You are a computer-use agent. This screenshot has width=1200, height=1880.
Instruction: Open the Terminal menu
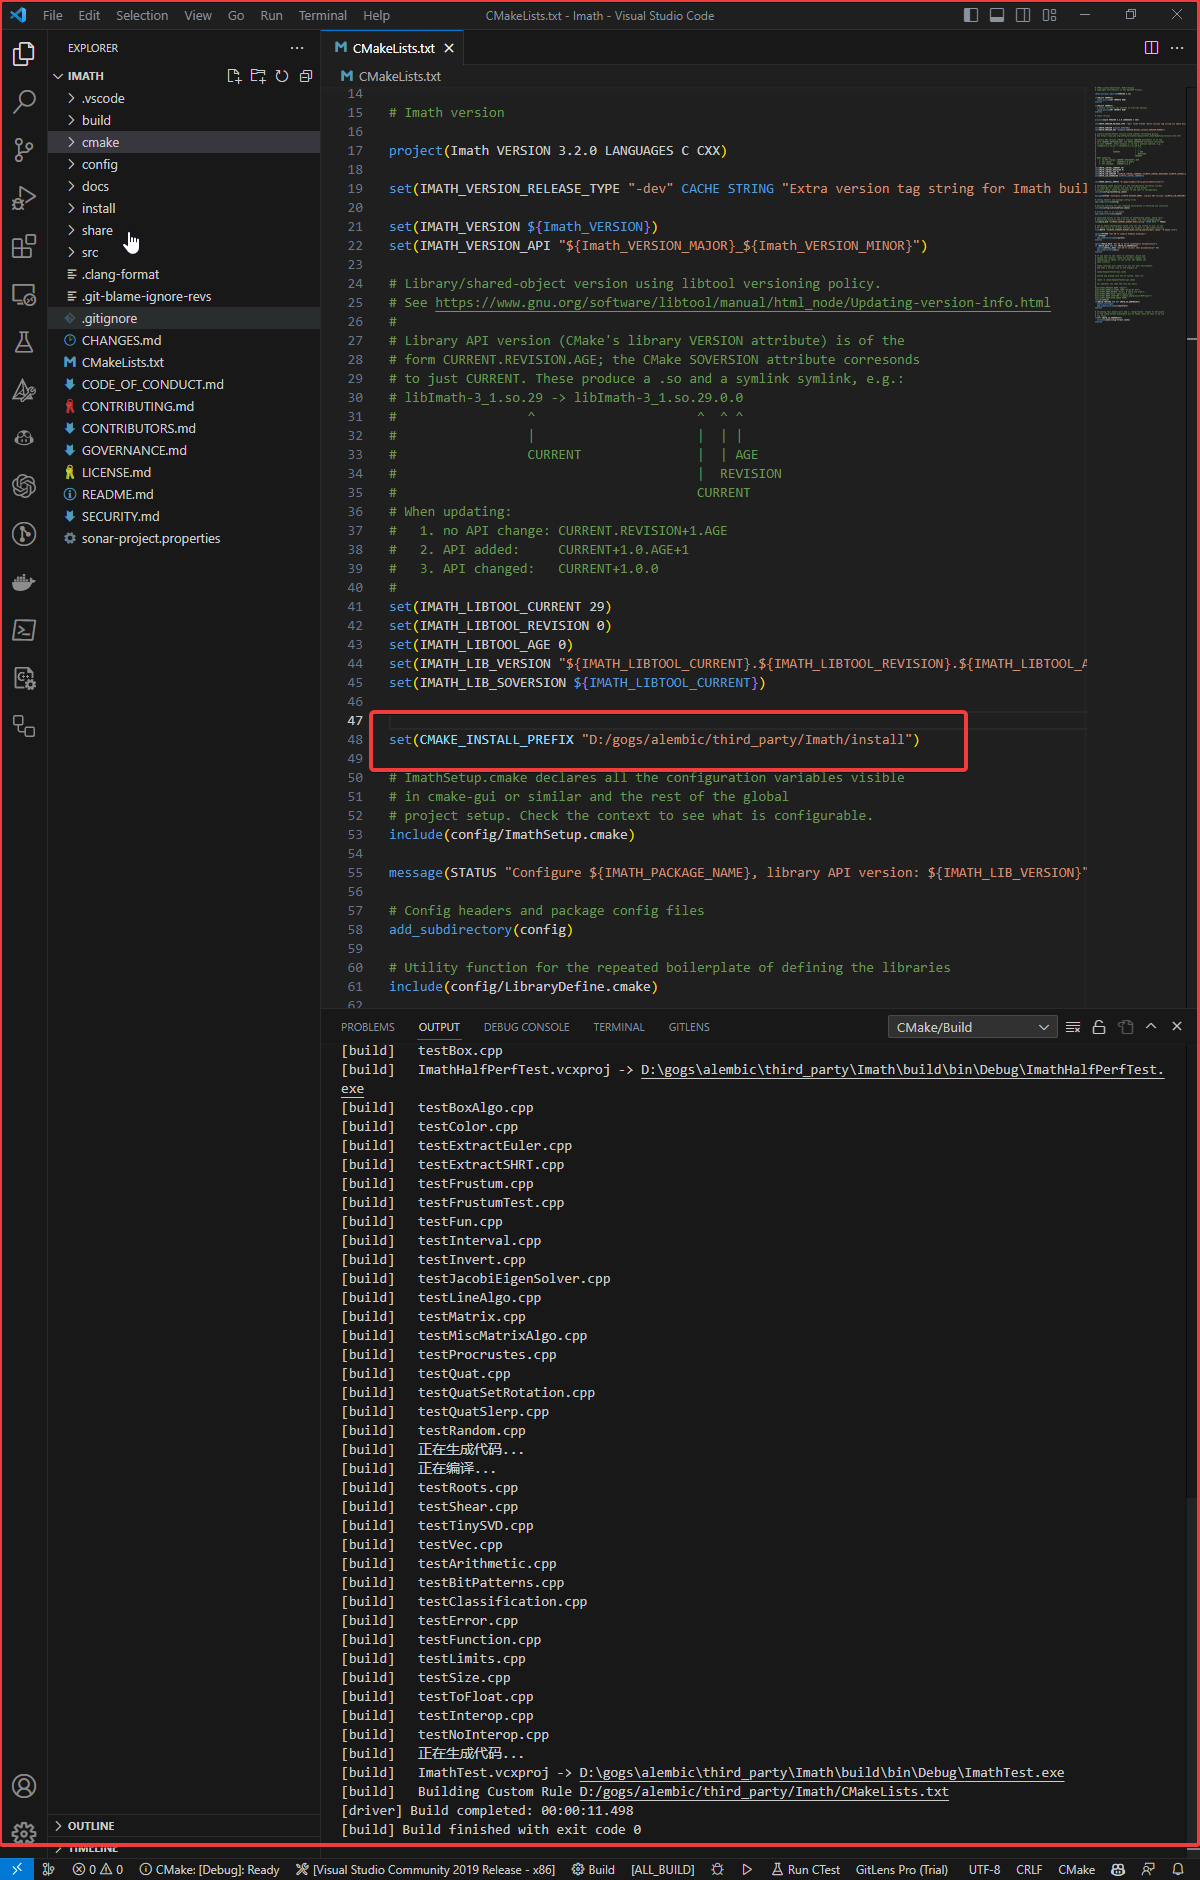point(323,15)
